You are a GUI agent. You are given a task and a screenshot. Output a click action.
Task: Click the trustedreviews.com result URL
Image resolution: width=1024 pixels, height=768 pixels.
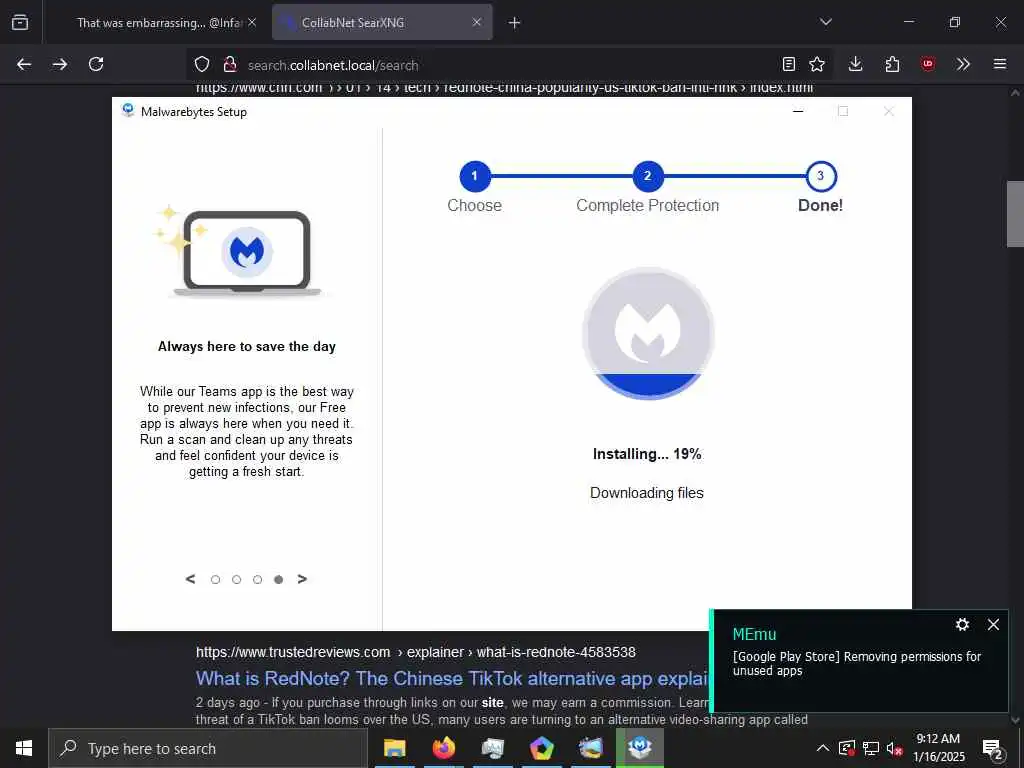point(415,652)
